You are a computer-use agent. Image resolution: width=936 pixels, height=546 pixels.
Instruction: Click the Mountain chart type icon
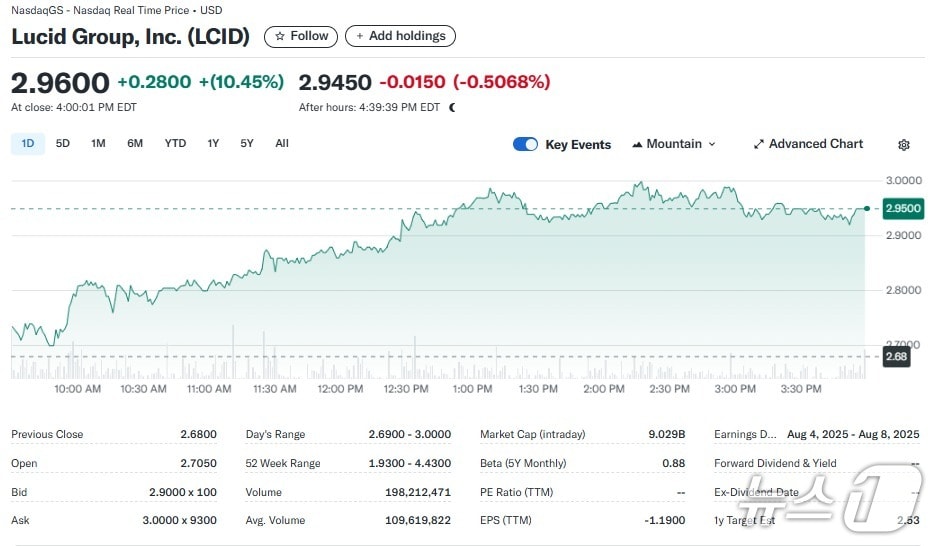pyautogui.click(x=637, y=144)
